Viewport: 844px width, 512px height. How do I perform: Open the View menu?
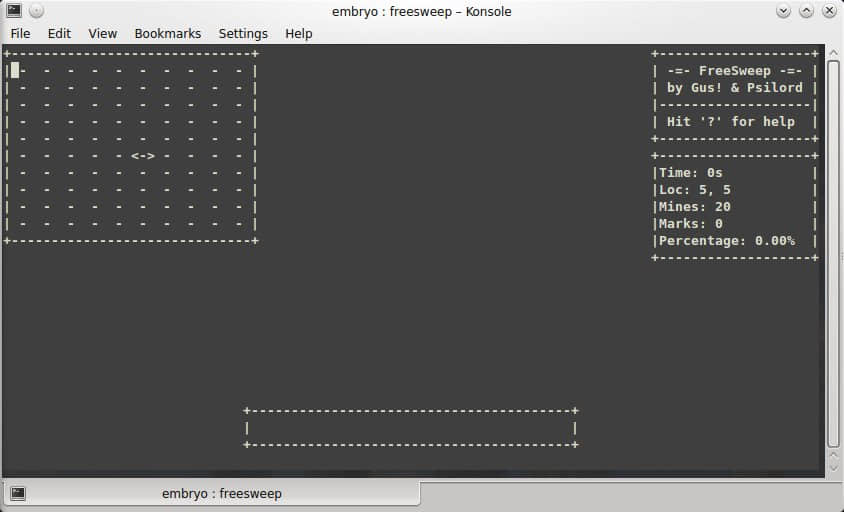(102, 33)
